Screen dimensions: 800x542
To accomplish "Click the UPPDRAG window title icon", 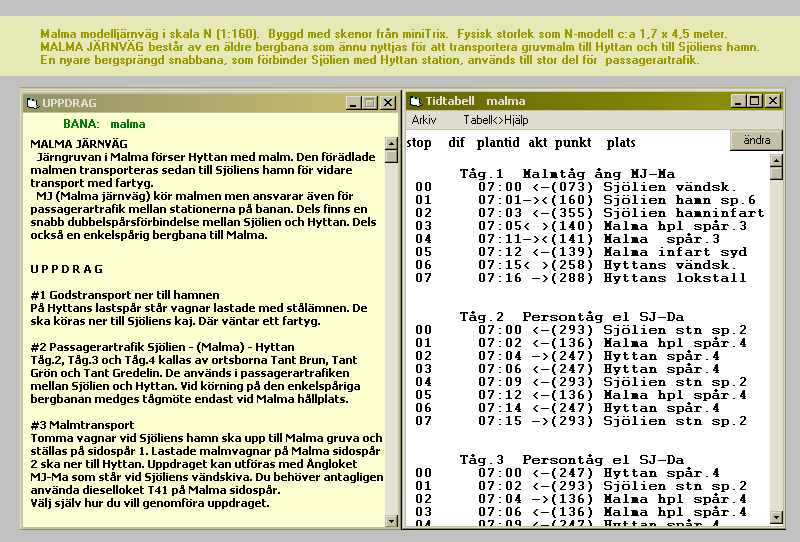I will [x=32, y=103].
